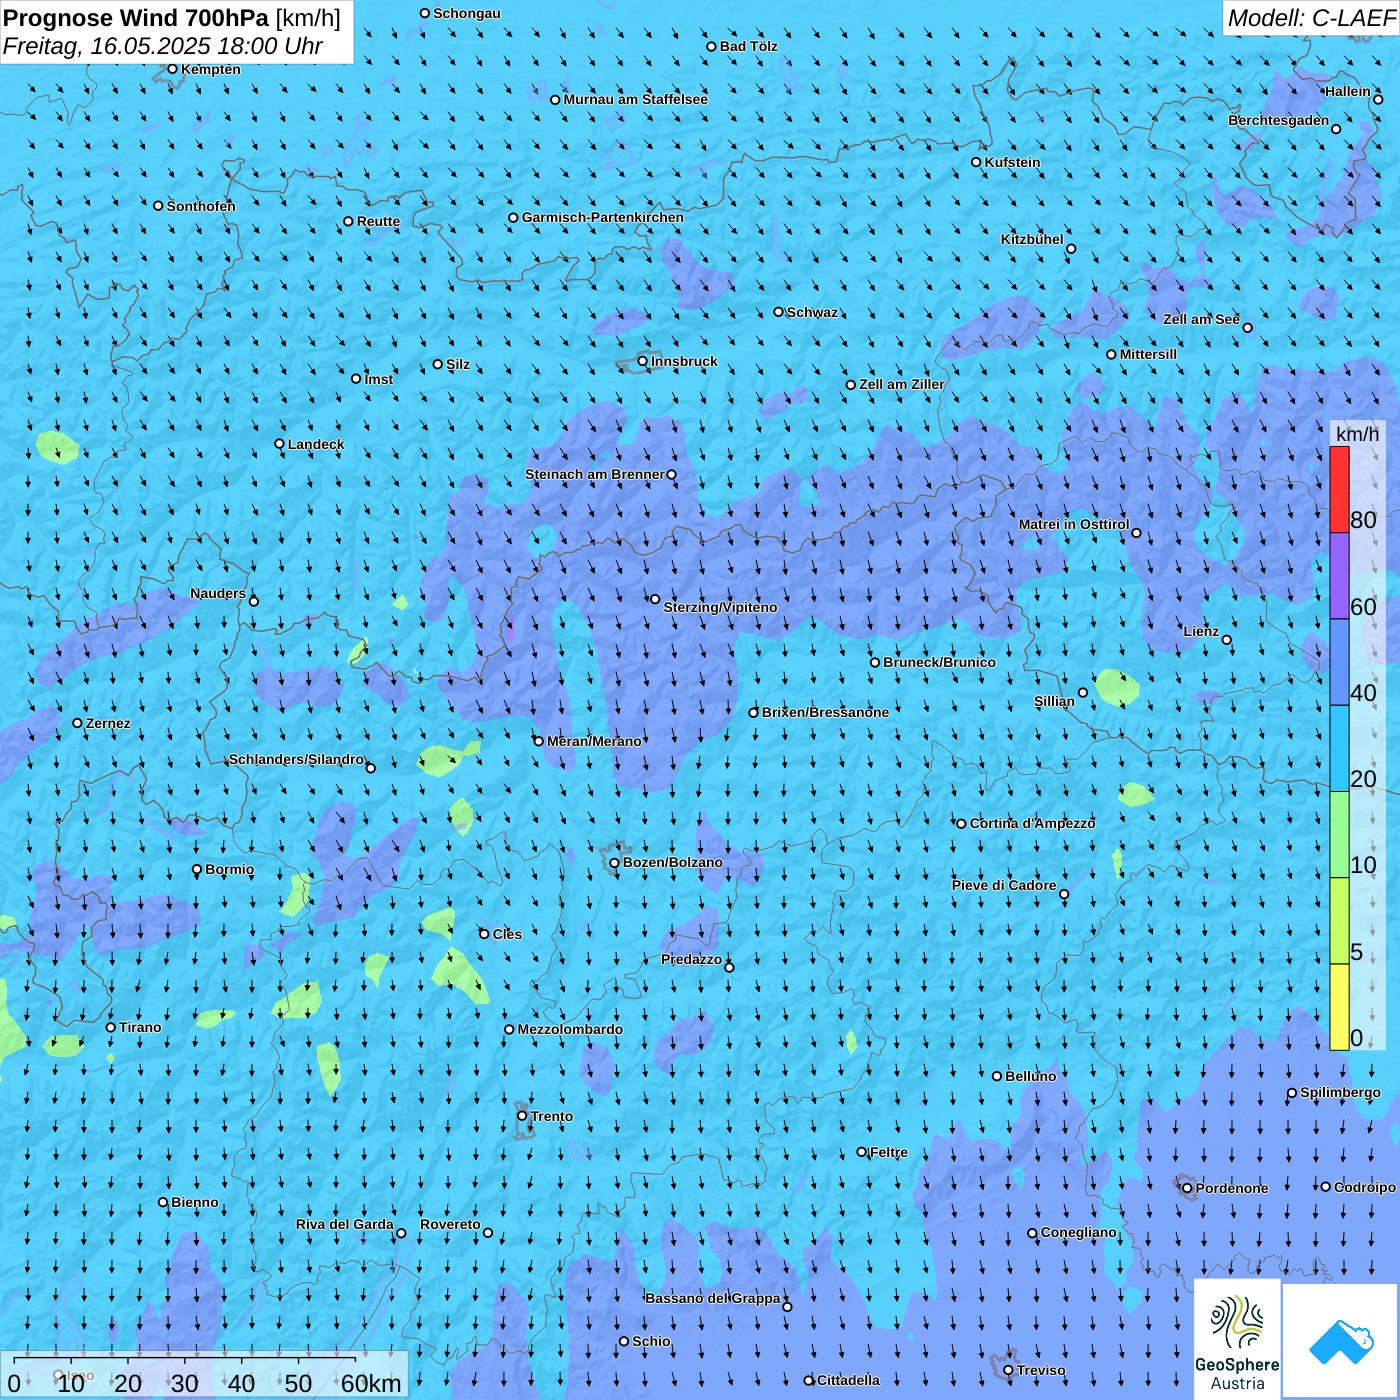Click the Pordenone city marker dot
Viewport: 1400px width, 1400px height.
point(1188,1188)
